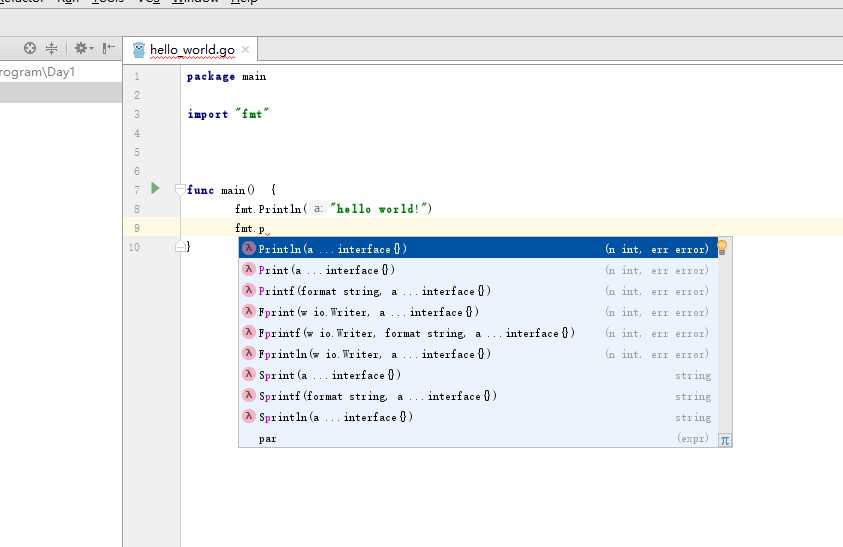Image resolution: width=843 pixels, height=547 pixels.
Task: Run main function via green gutter arrow
Action: (155, 188)
